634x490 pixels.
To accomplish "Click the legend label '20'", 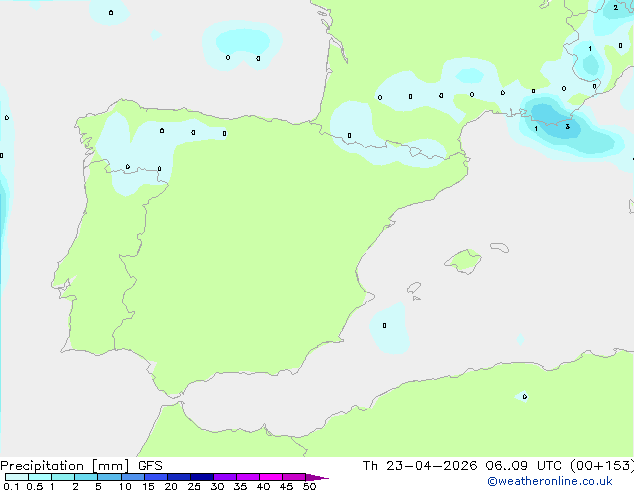I will (171, 486).
